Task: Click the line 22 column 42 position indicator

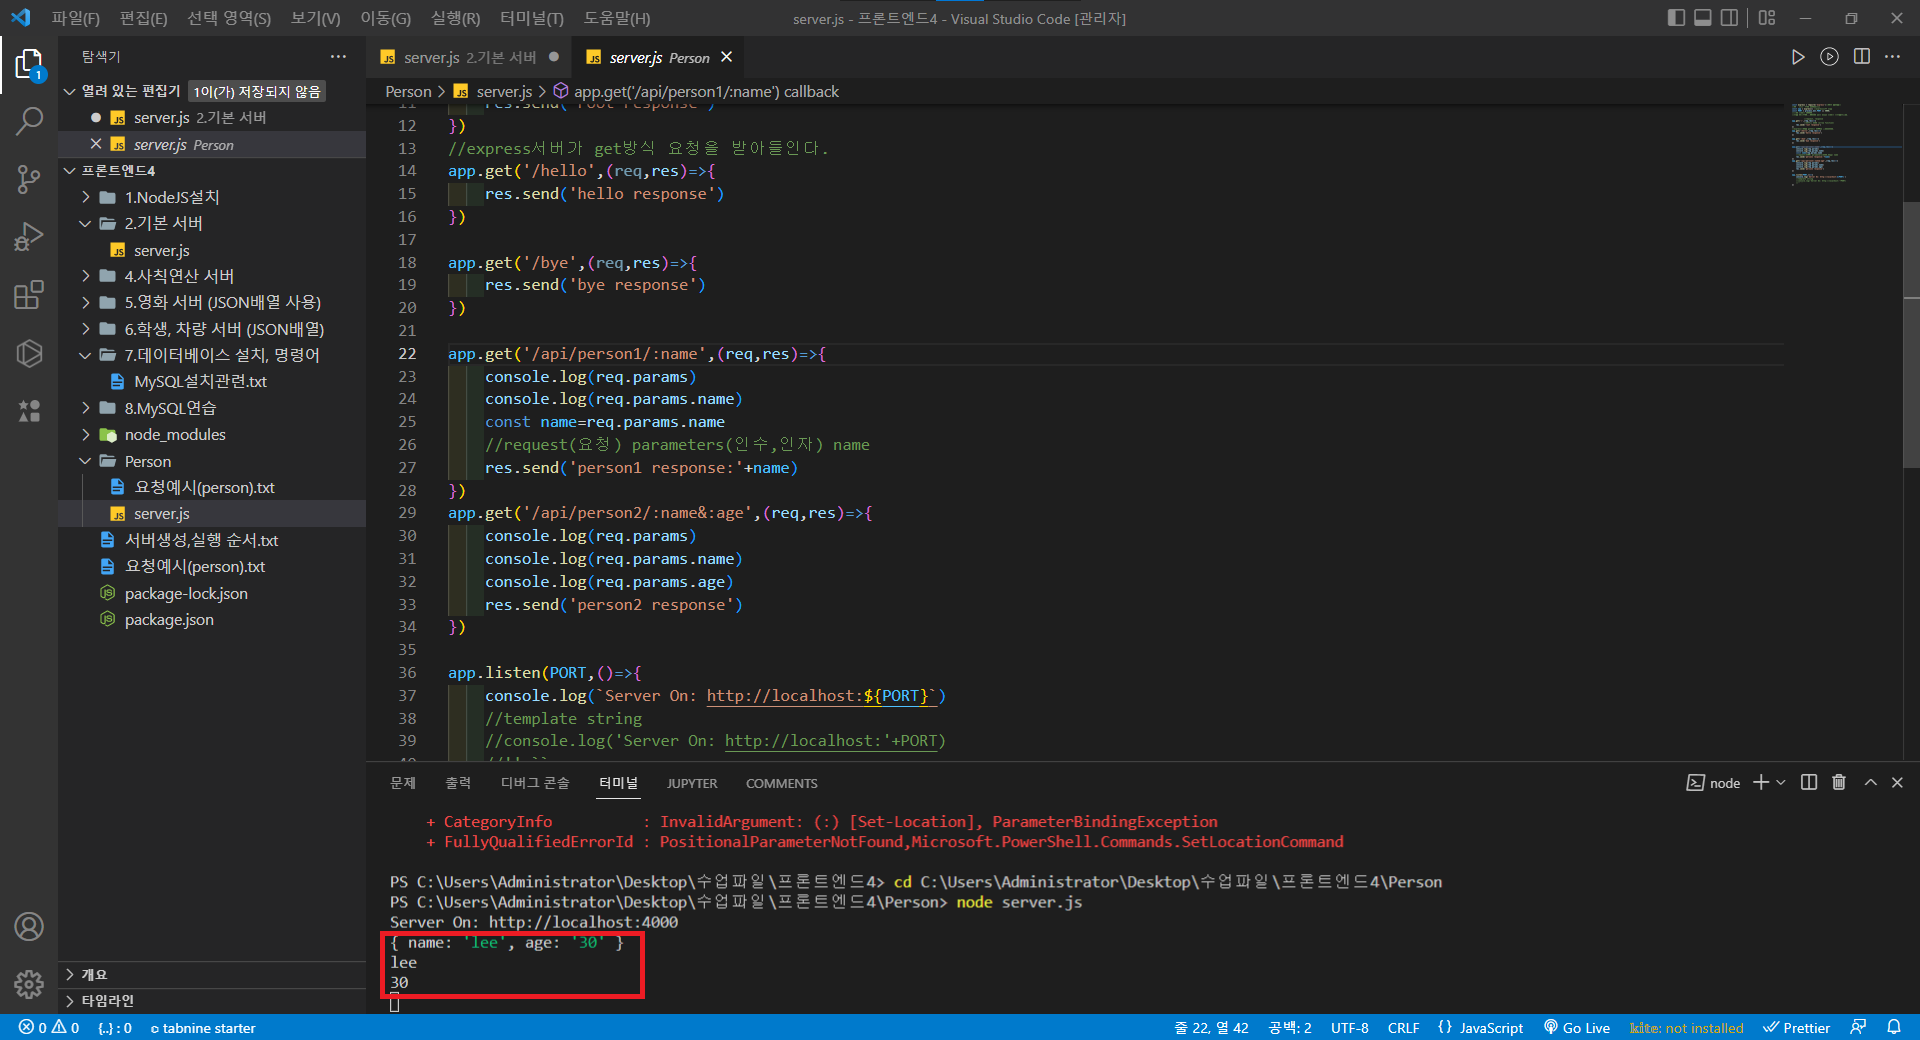Action: tap(1211, 1027)
